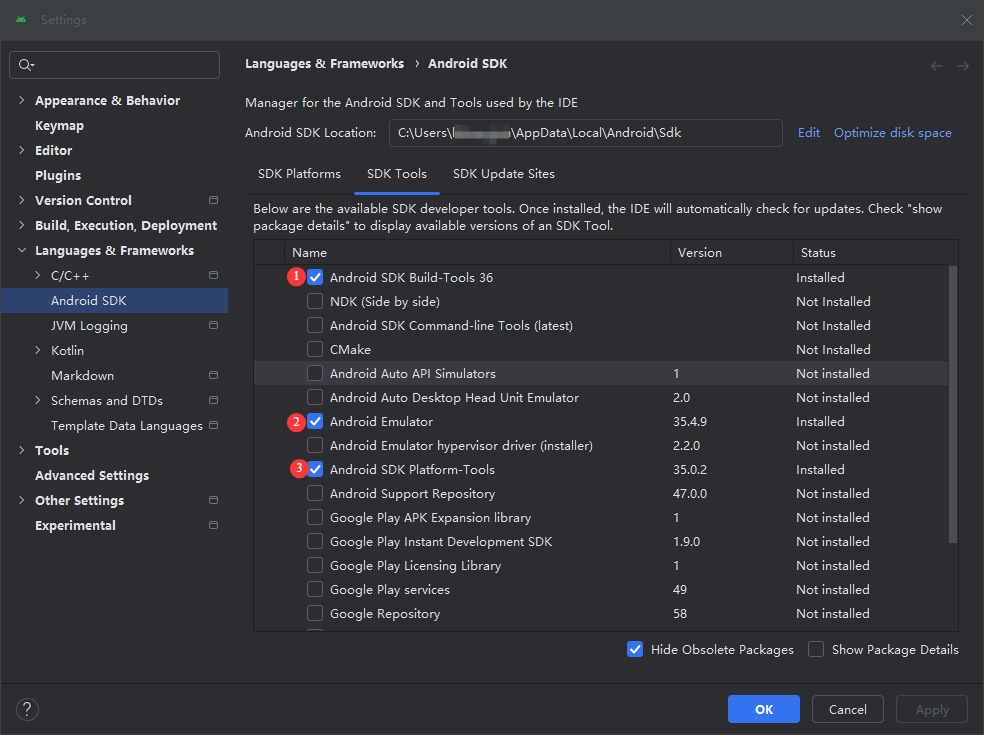Expand the Editor section
The height and width of the screenshot is (735, 984).
[21, 150]
